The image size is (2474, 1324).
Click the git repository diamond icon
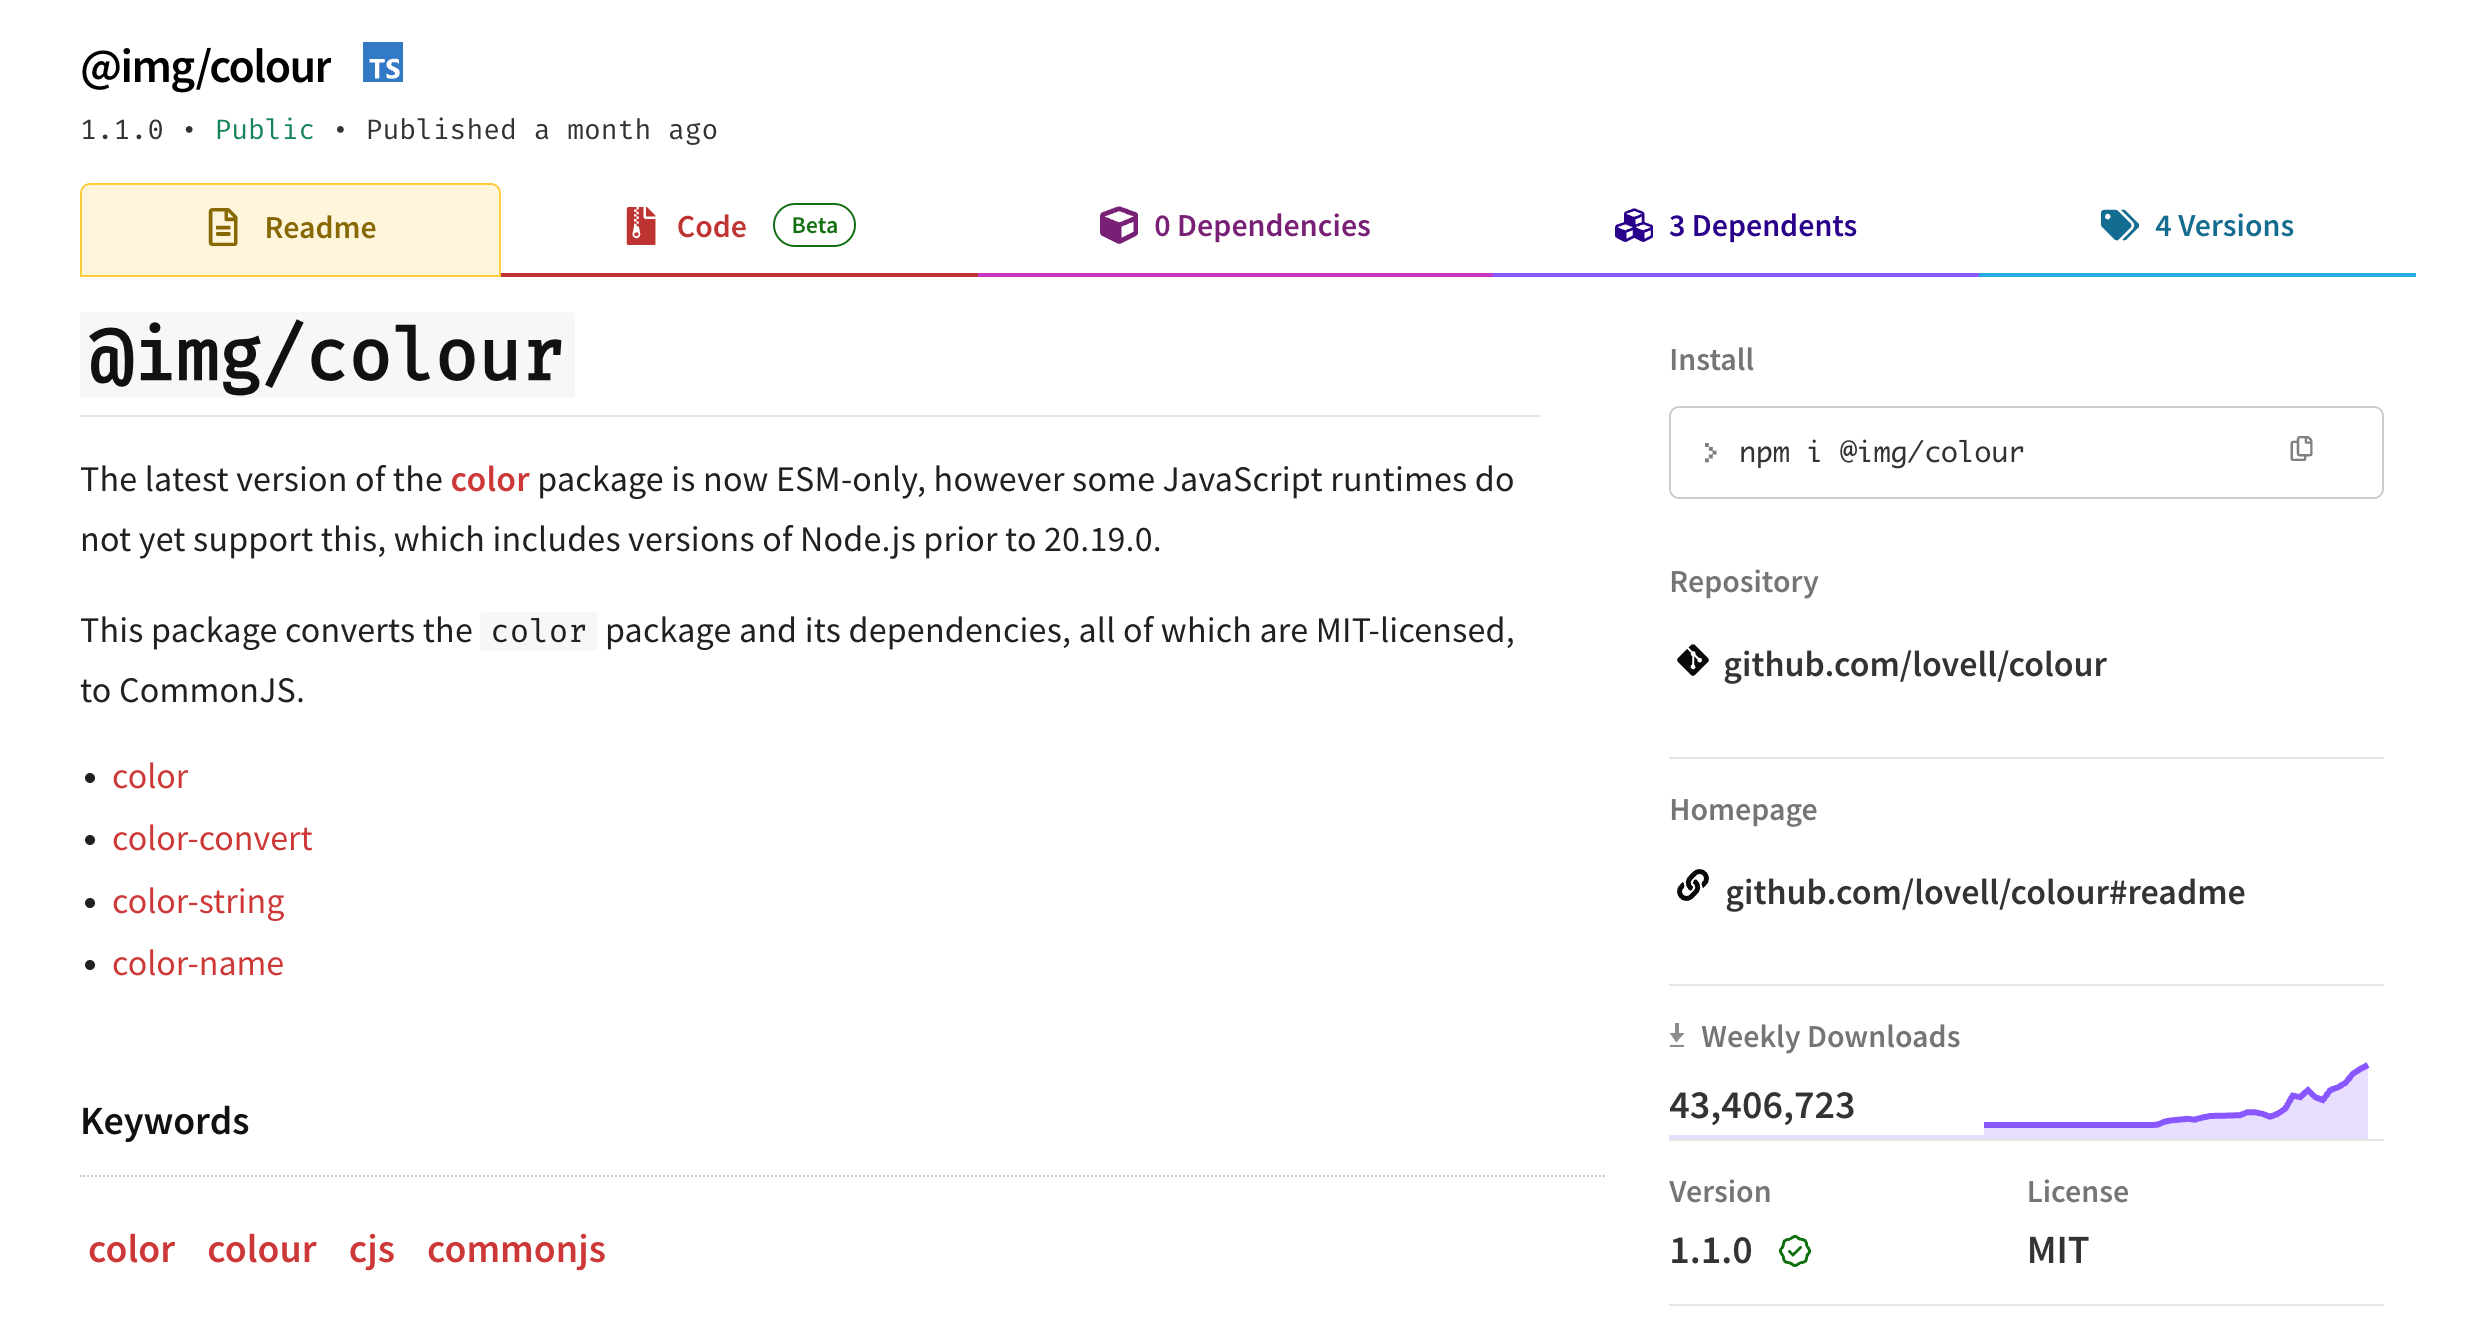(x=1692, y=661)
